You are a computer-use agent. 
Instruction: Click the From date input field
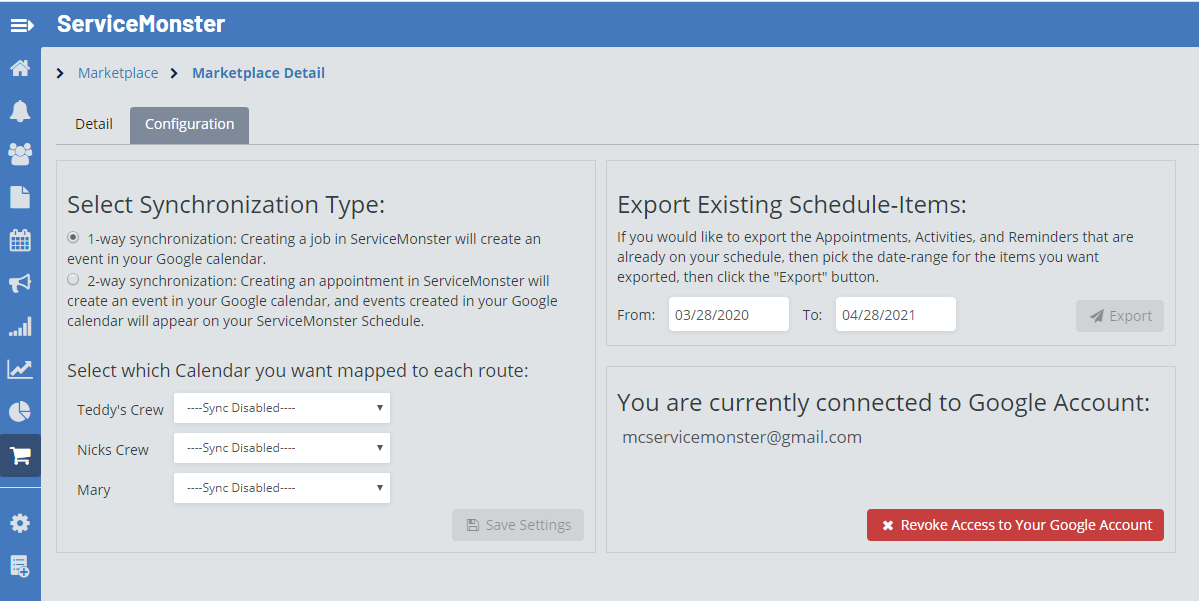coord(728,315)
